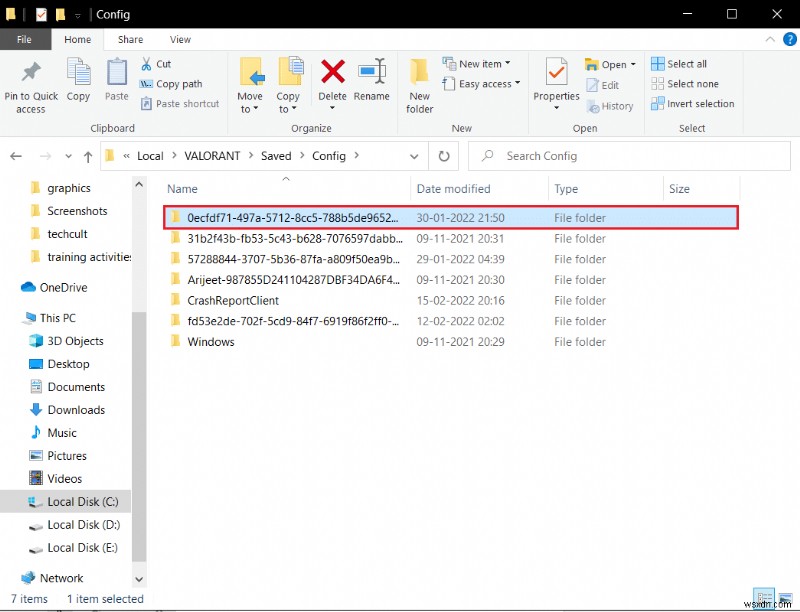The height and width of the screenshot is (612, 800).
Task: Click the search magnifier icon
Action: click(x=488, y=155)
